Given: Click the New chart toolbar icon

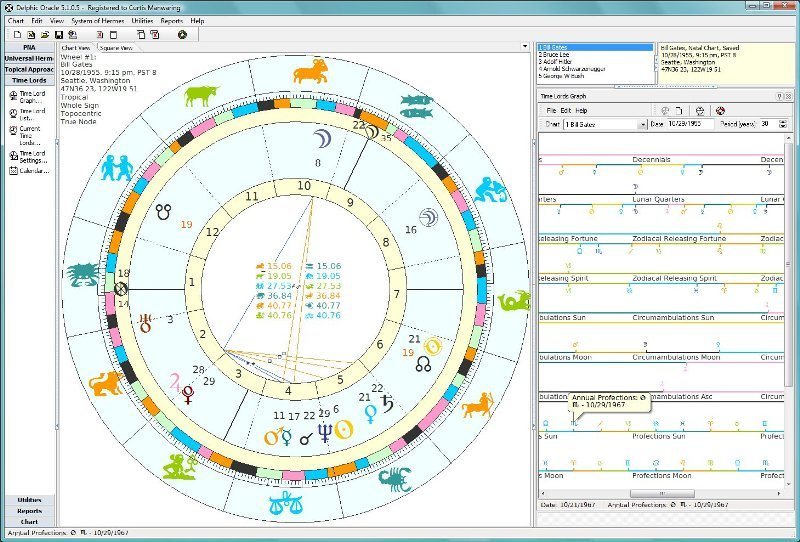Looking at the screenshot, I should tap(18, 34).
